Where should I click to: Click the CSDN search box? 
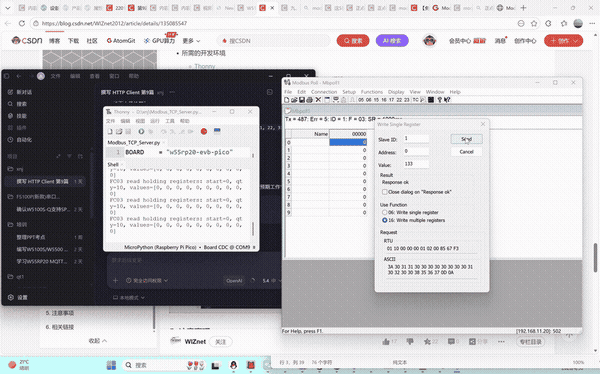[274, 41]
